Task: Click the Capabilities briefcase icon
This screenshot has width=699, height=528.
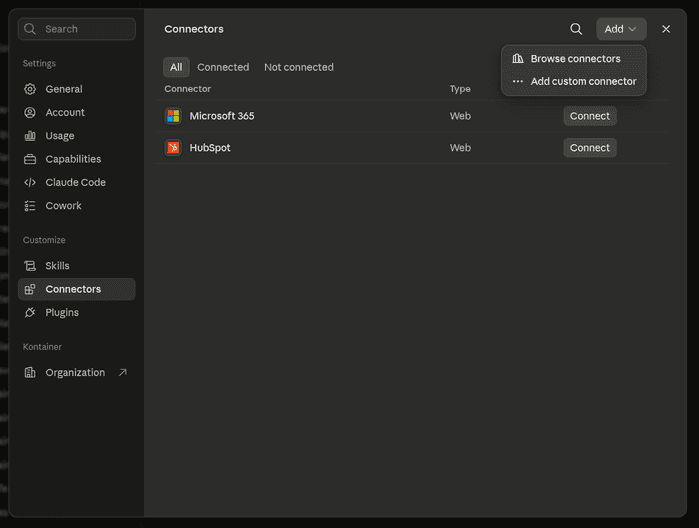Action: (x=30, y=159)
